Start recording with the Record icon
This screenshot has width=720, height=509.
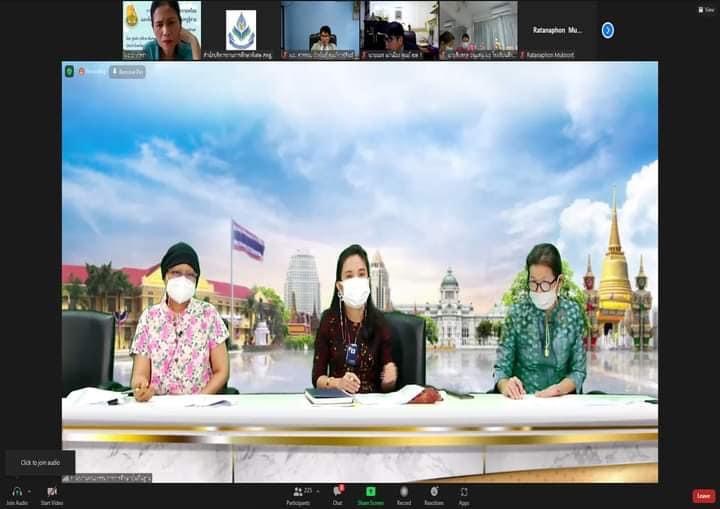404,491
